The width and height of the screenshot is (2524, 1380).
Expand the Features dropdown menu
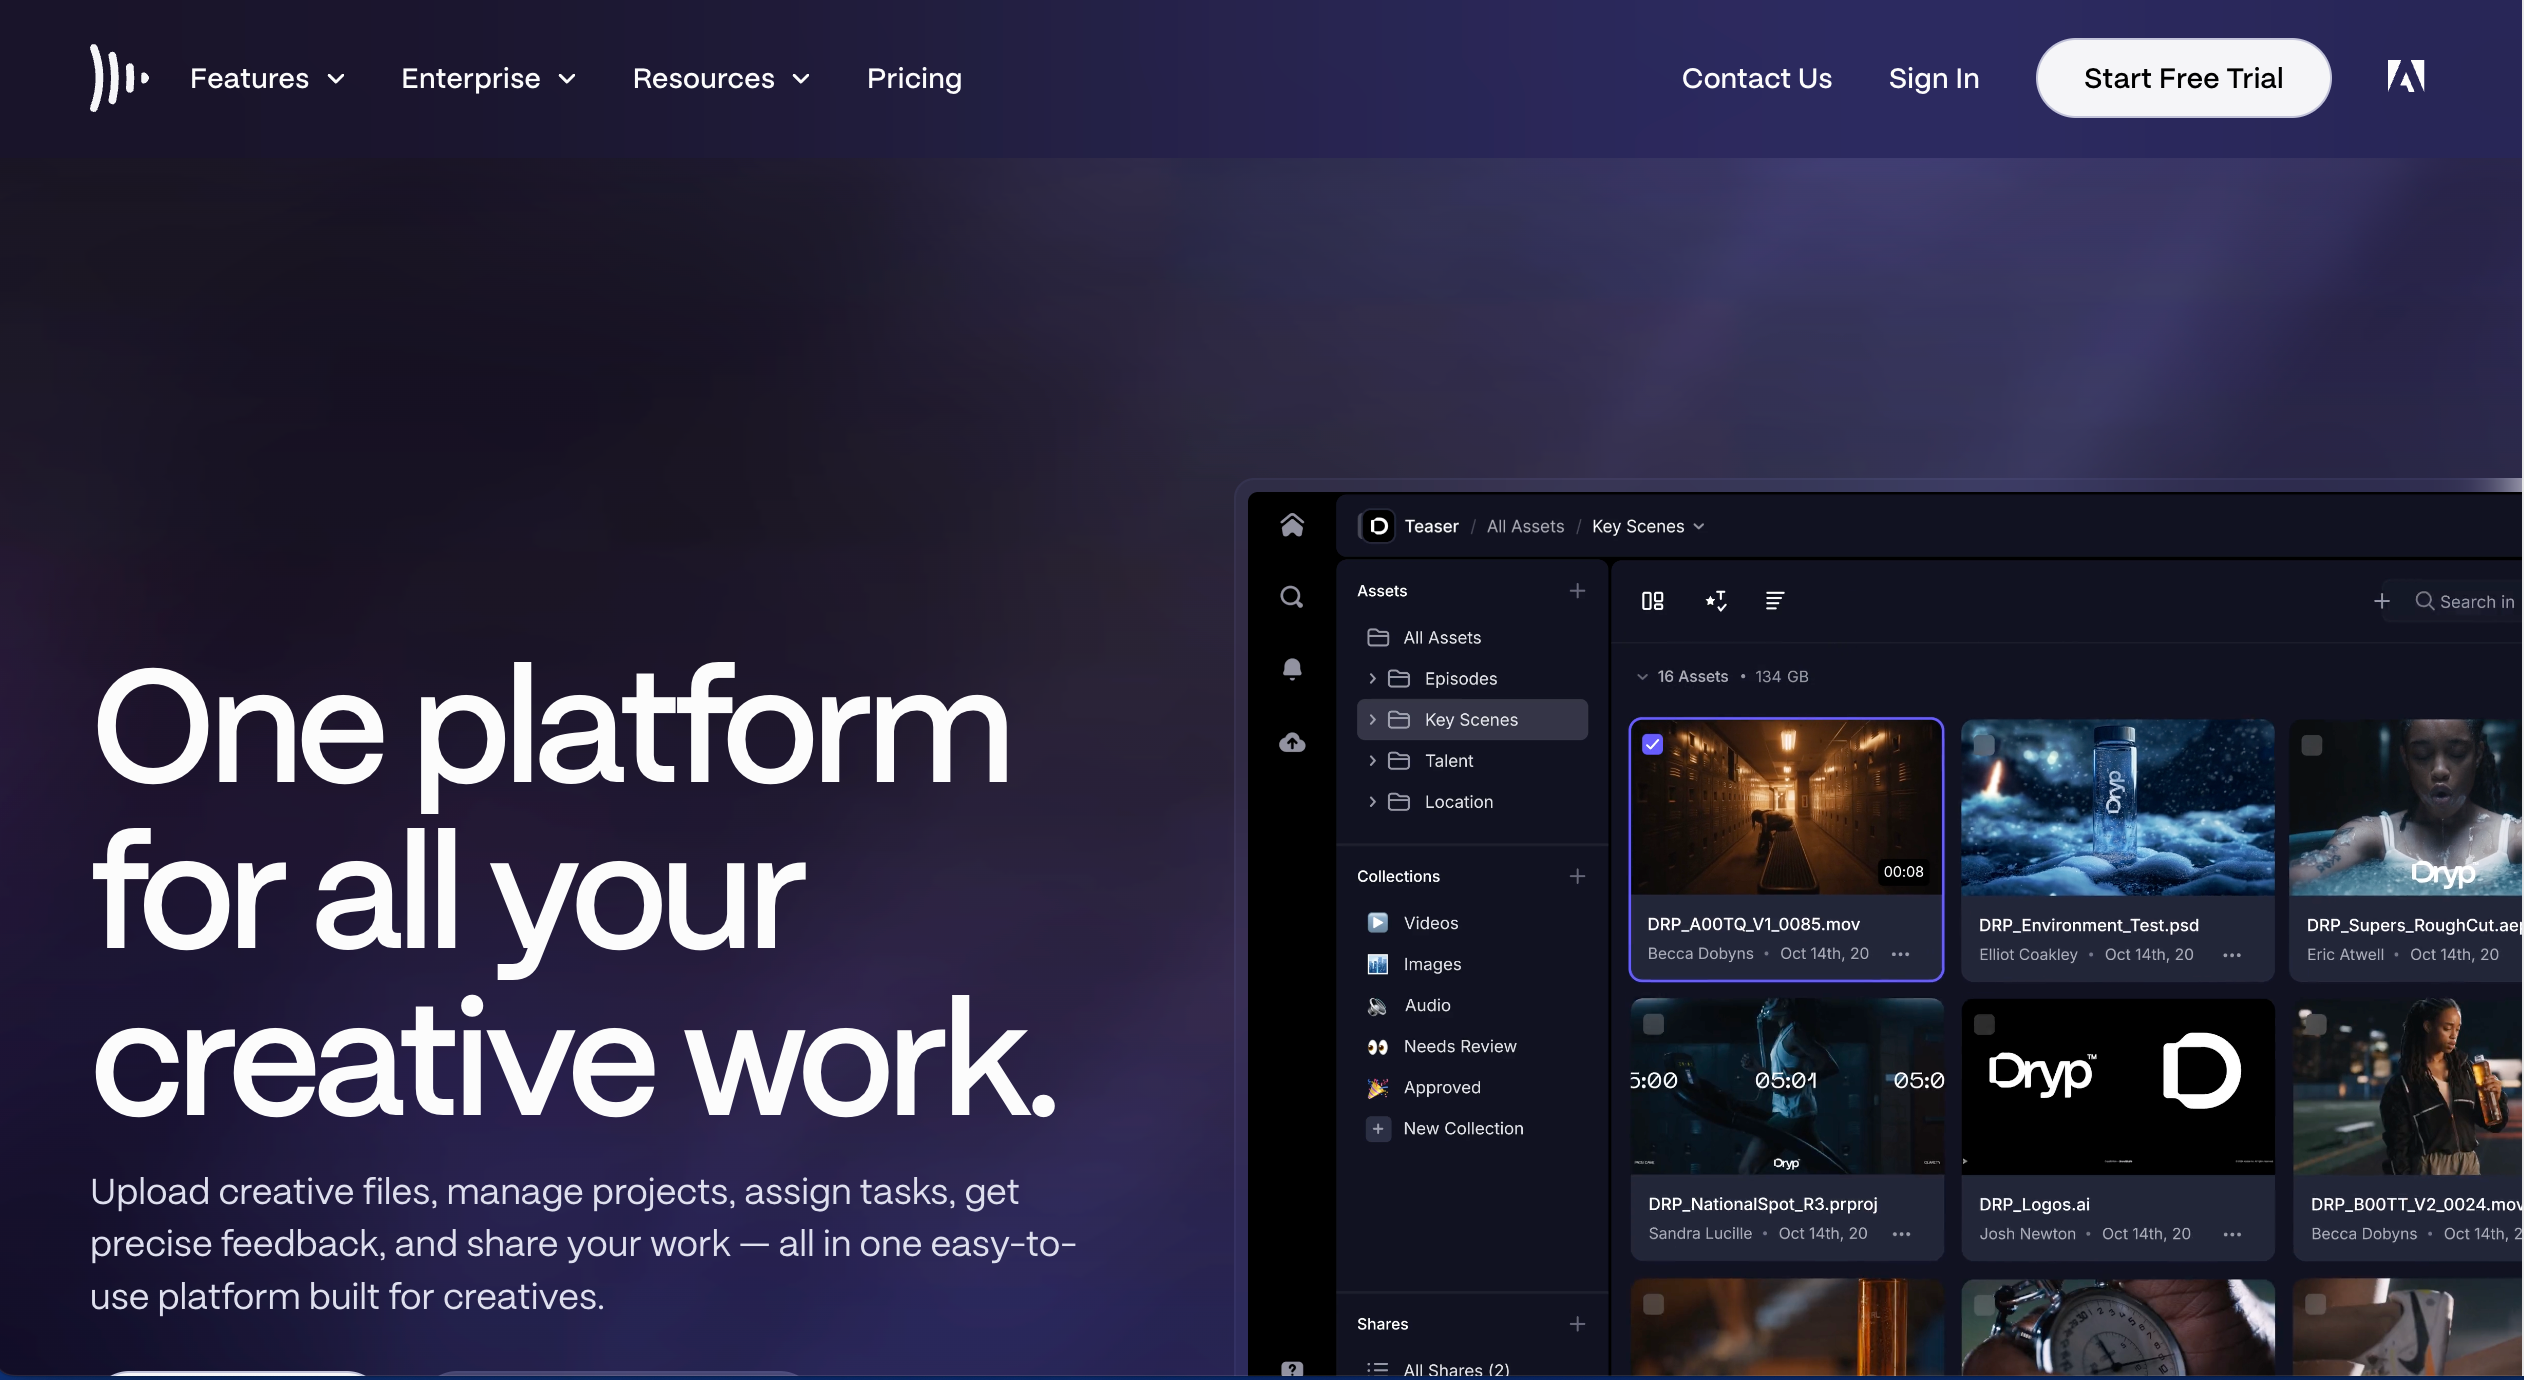coord(267,78)
